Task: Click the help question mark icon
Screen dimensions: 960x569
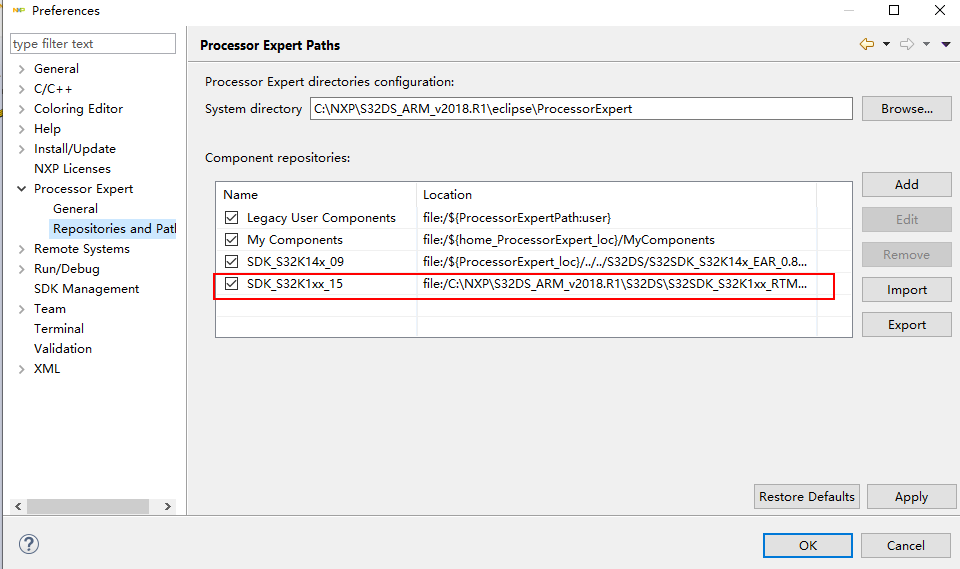Action: (x=28, y=545)
